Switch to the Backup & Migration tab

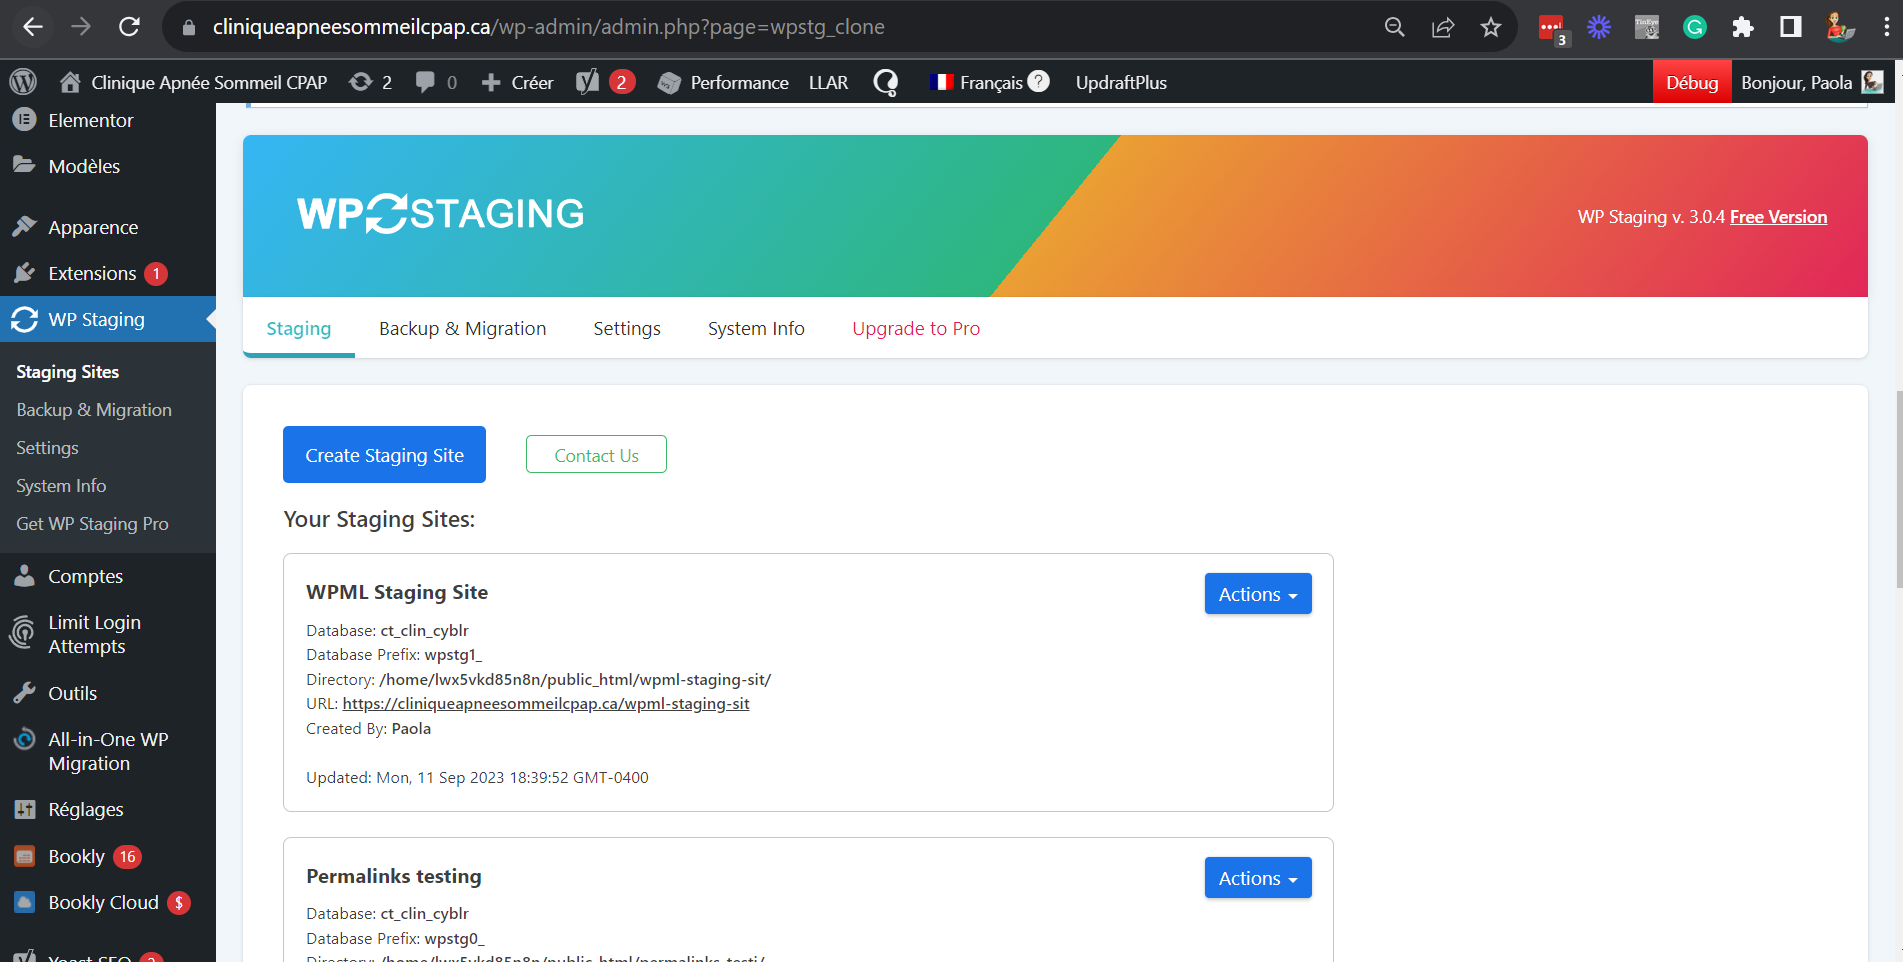click(462, 328)
